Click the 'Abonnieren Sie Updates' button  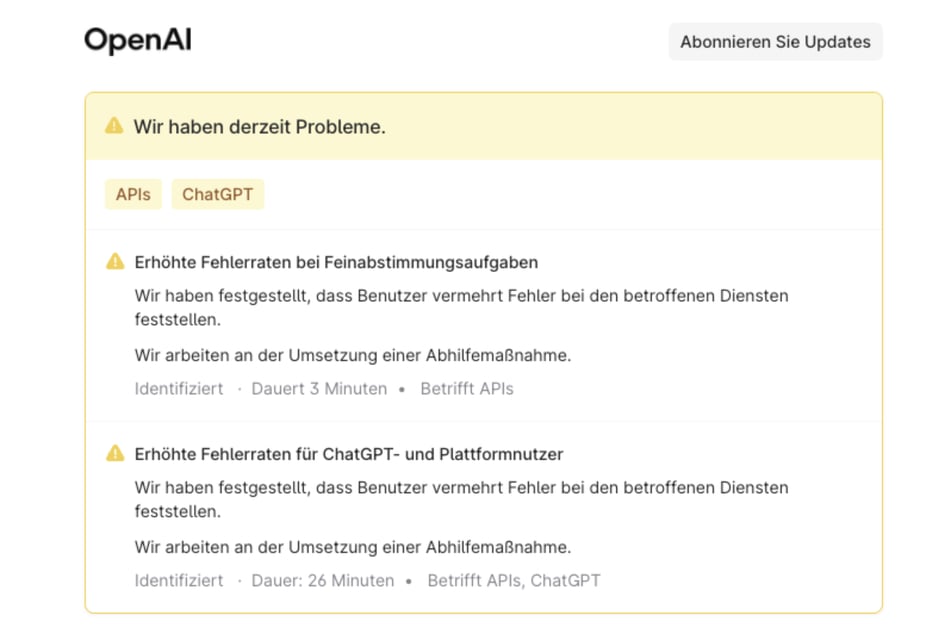[x=775, y=42]
